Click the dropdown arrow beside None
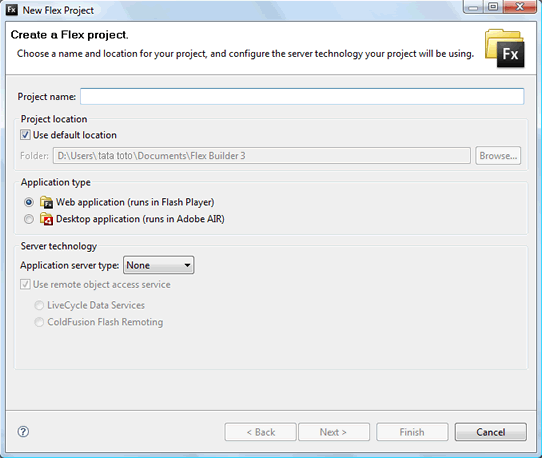The height and width of the screenshot is (458, 542). click(x=187, y=265)
